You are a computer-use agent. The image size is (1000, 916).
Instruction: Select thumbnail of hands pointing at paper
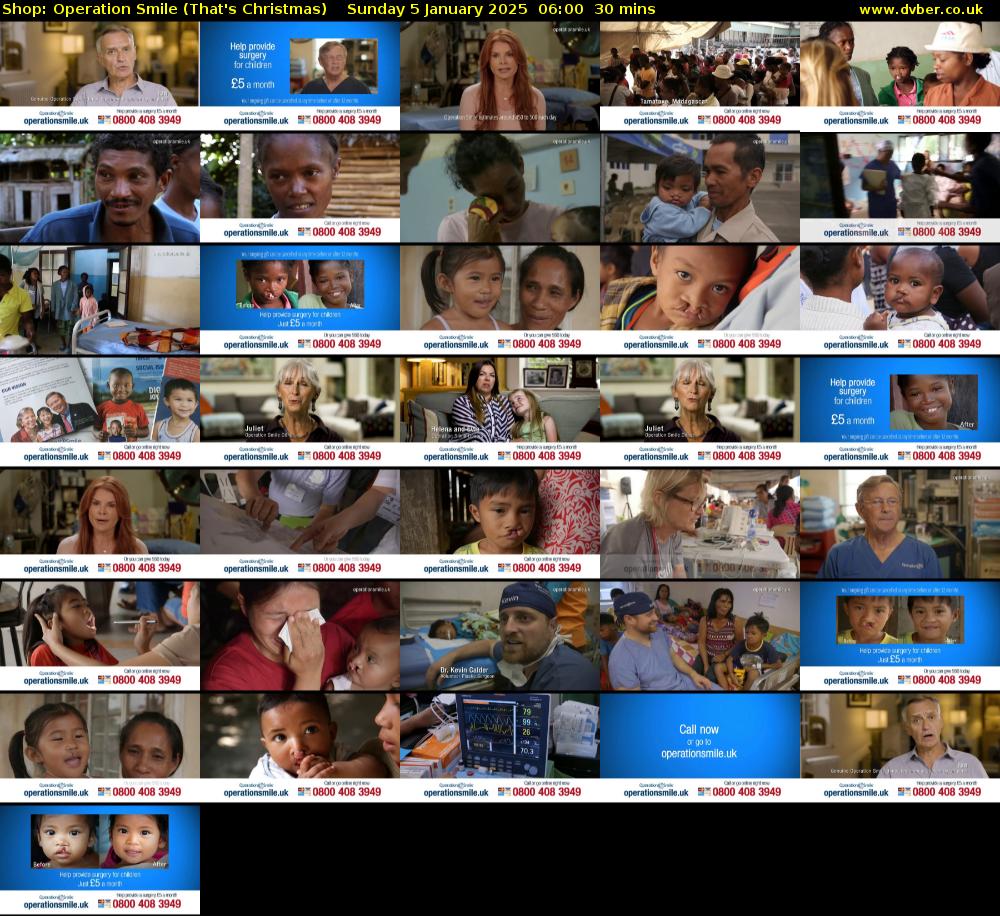(x=300, y=524)
